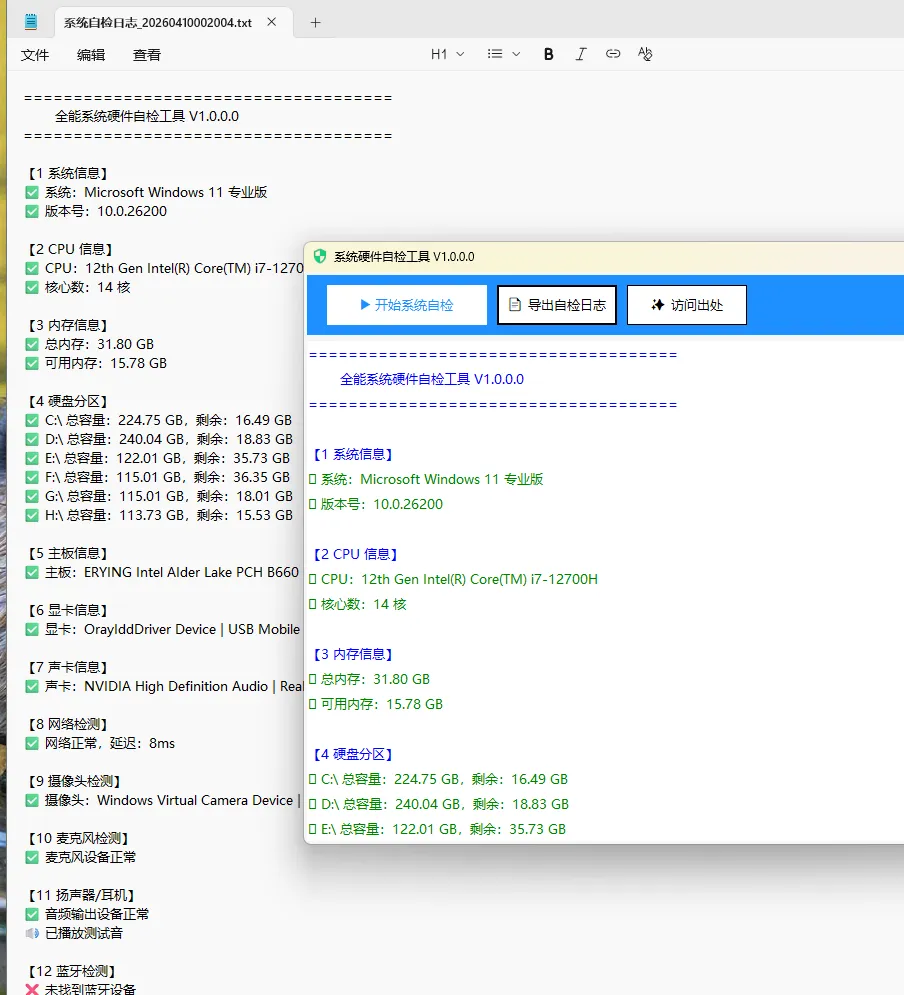Switch to the 系统自检日志_20260410002004.txt tab
The width and height of the screenshot is (904, 995).
(x=158, y=23)
